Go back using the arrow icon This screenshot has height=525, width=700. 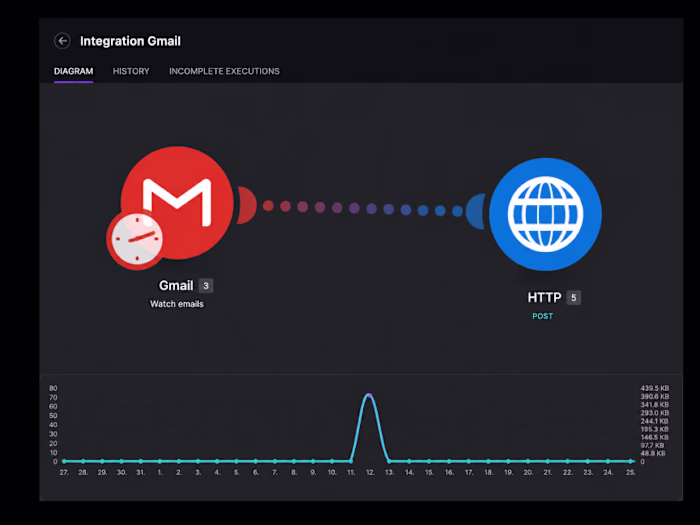(62, 41)
